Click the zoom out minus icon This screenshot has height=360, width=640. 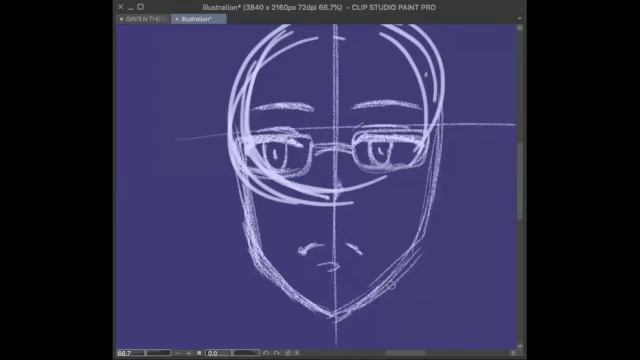click(x=178, y=353)
